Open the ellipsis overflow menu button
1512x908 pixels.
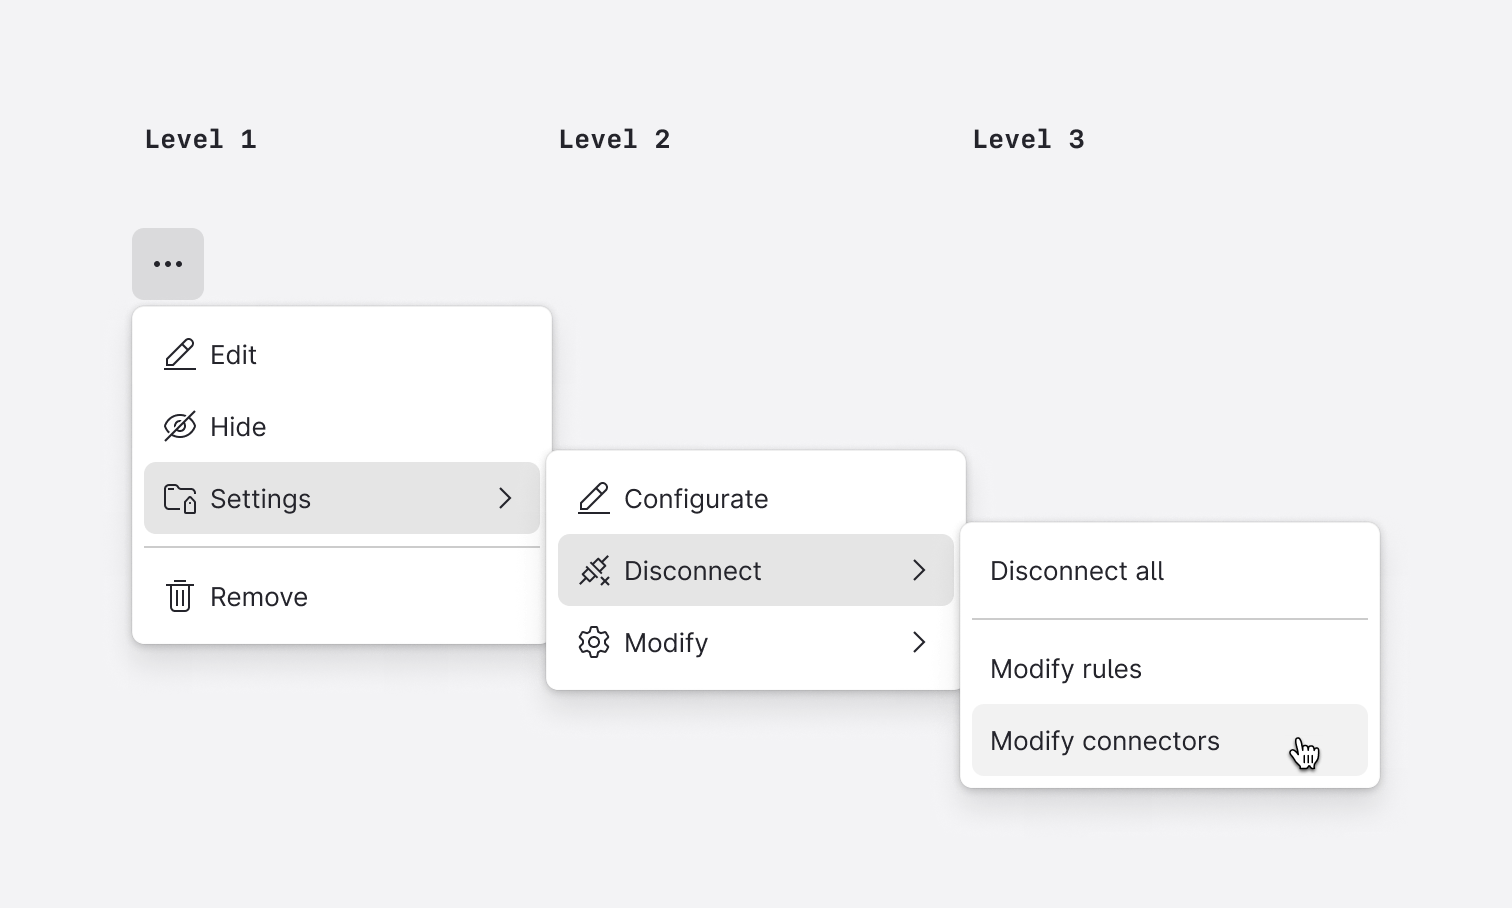pyautogui.click(x=167, y=263)
